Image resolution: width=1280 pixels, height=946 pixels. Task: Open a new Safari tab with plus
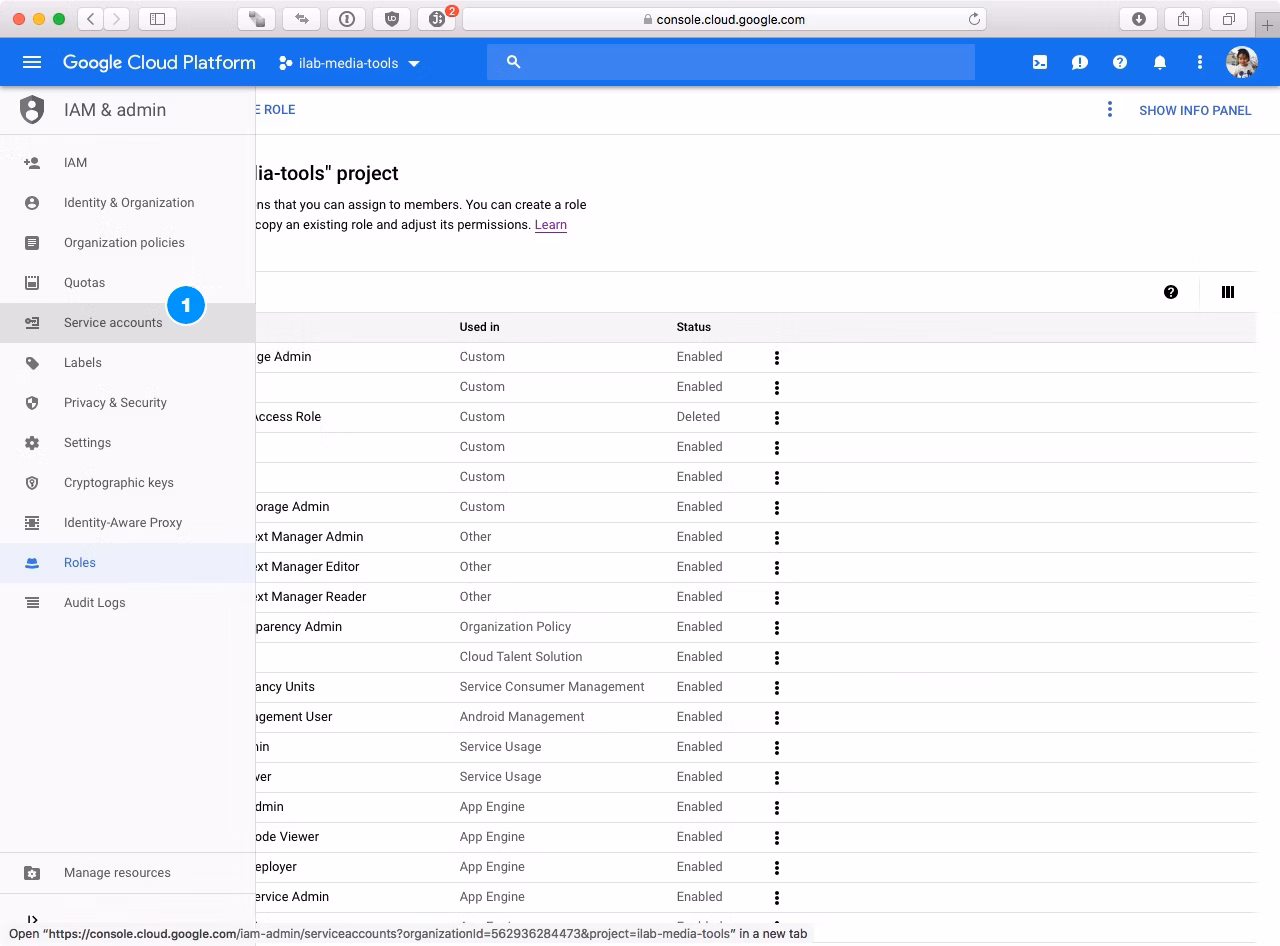point(1267,24)
